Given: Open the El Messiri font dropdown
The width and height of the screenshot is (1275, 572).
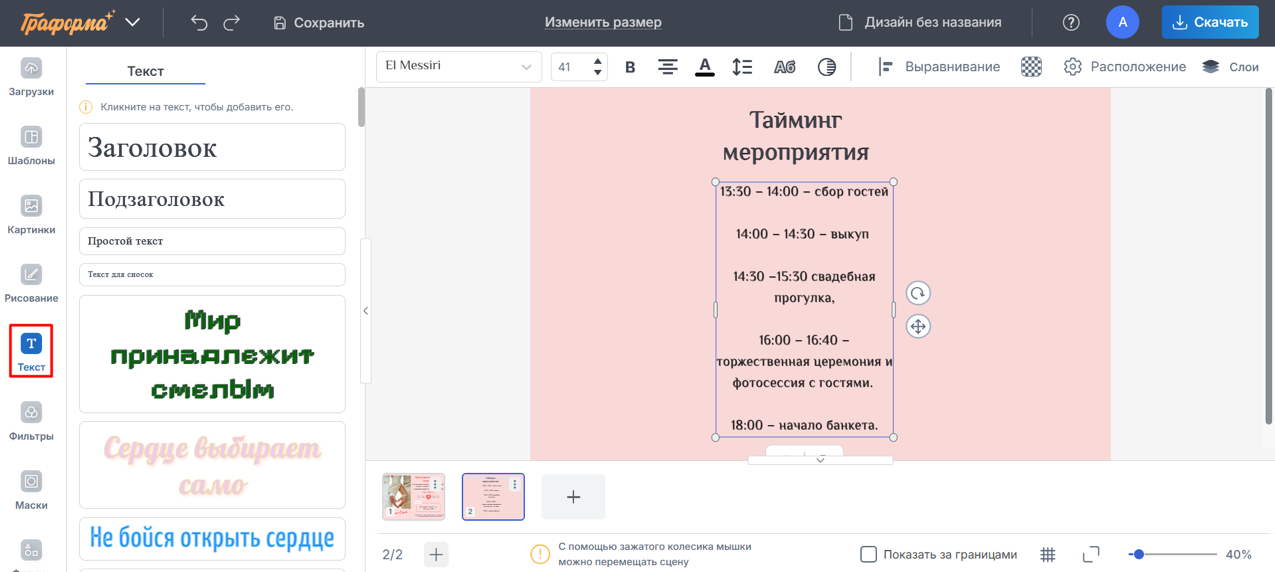Looking at the screenshot, I should pos(459,66).
